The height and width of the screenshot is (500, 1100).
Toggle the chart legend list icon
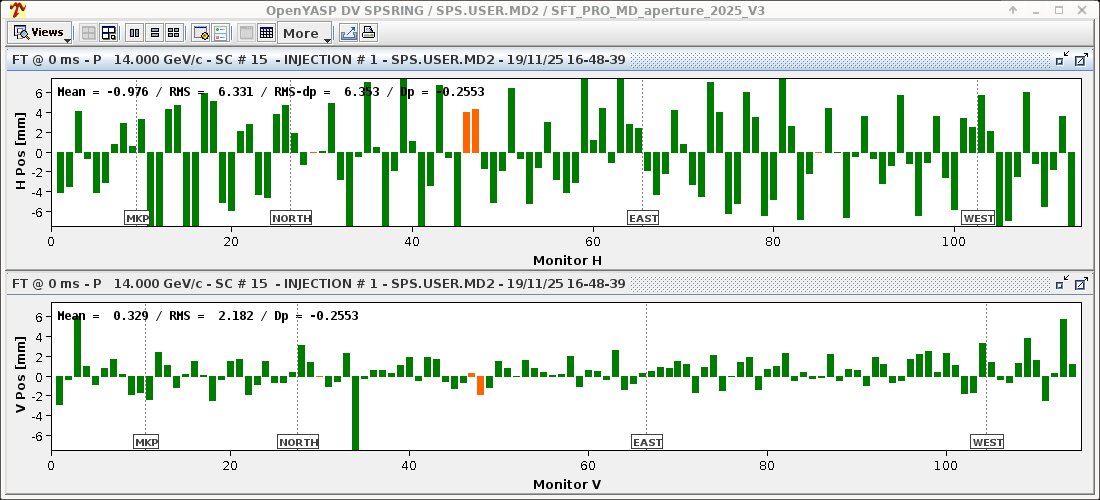220,33
